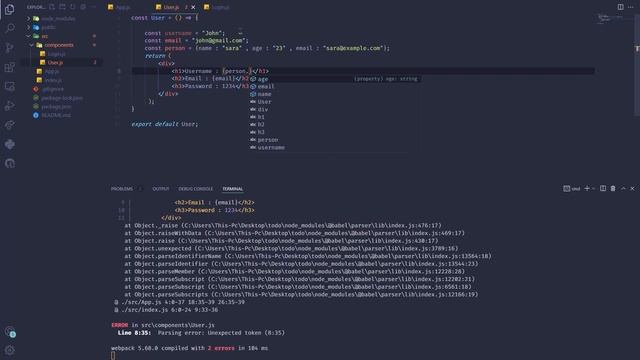Open package-lock.json in the file tree
640x360 pixels.
[62, 98]
